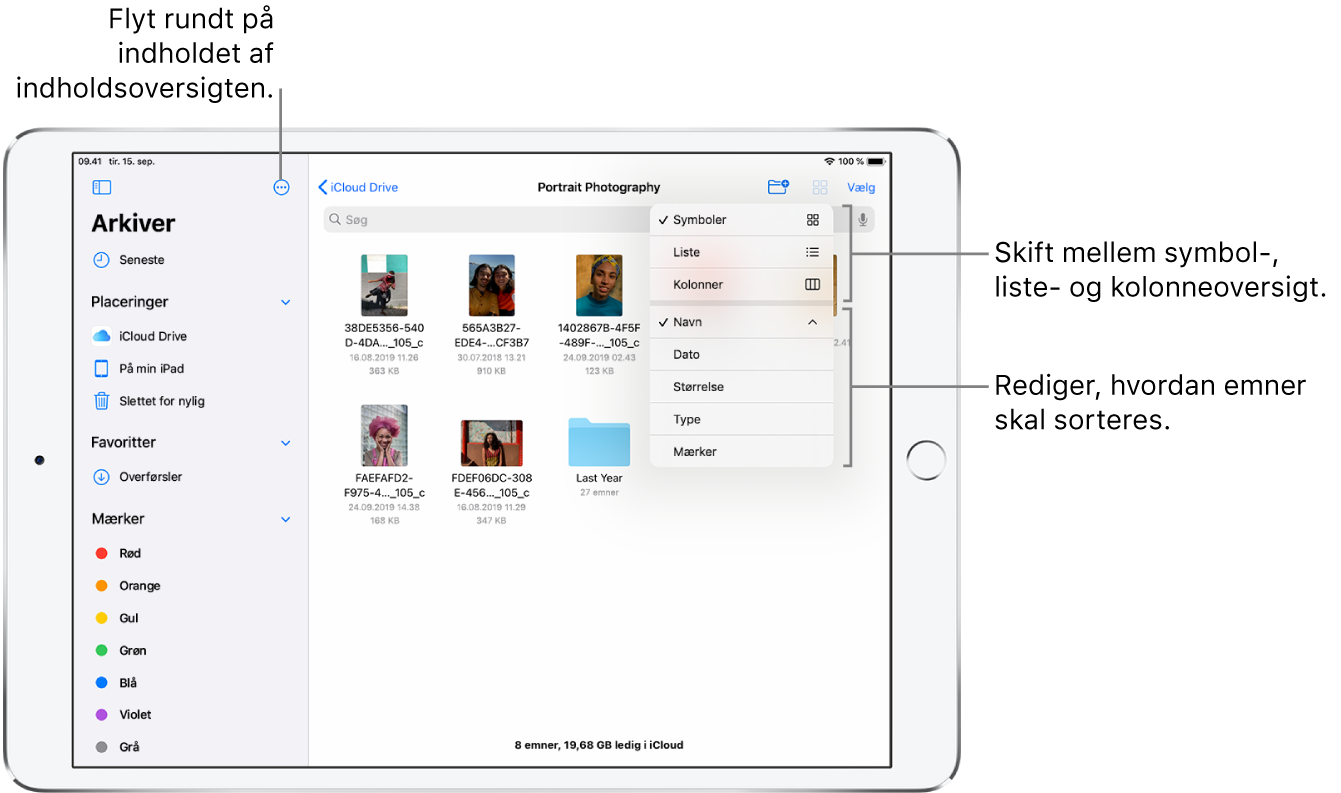Select the Rød tag color dot
The image size is (1341, 793).
click(101, 553)
